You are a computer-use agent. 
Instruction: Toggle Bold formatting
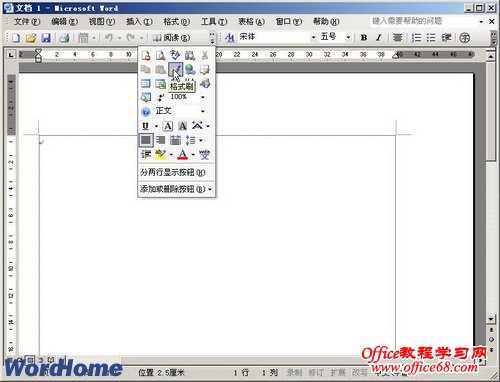364,38
